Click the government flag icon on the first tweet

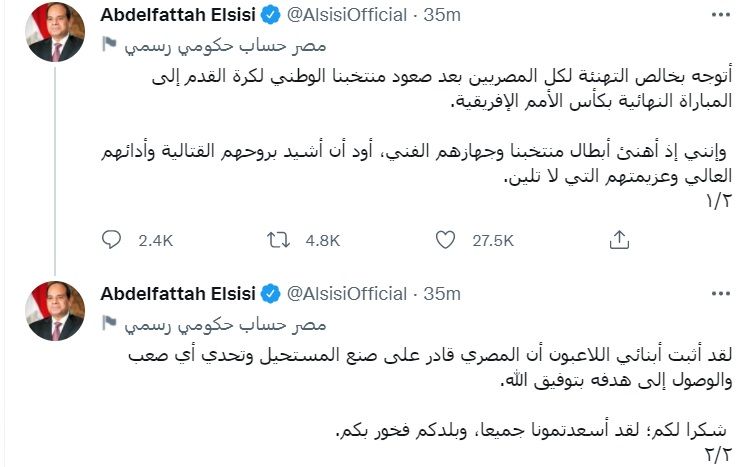(109, 46)
